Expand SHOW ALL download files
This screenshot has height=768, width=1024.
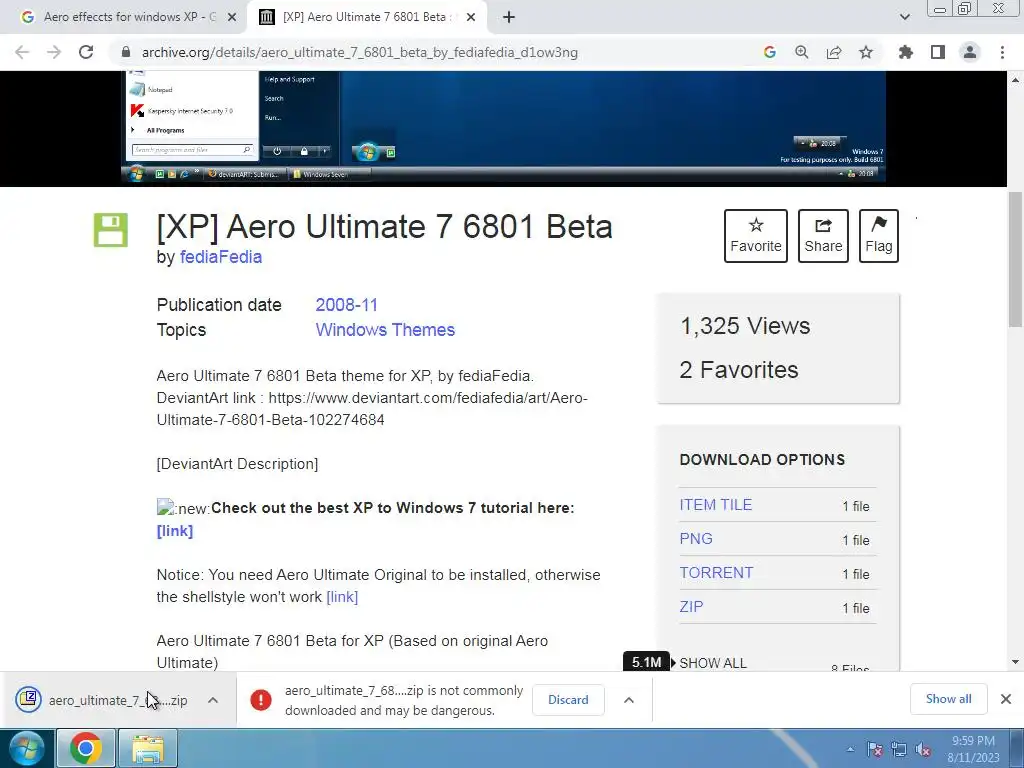click(712, 663)
